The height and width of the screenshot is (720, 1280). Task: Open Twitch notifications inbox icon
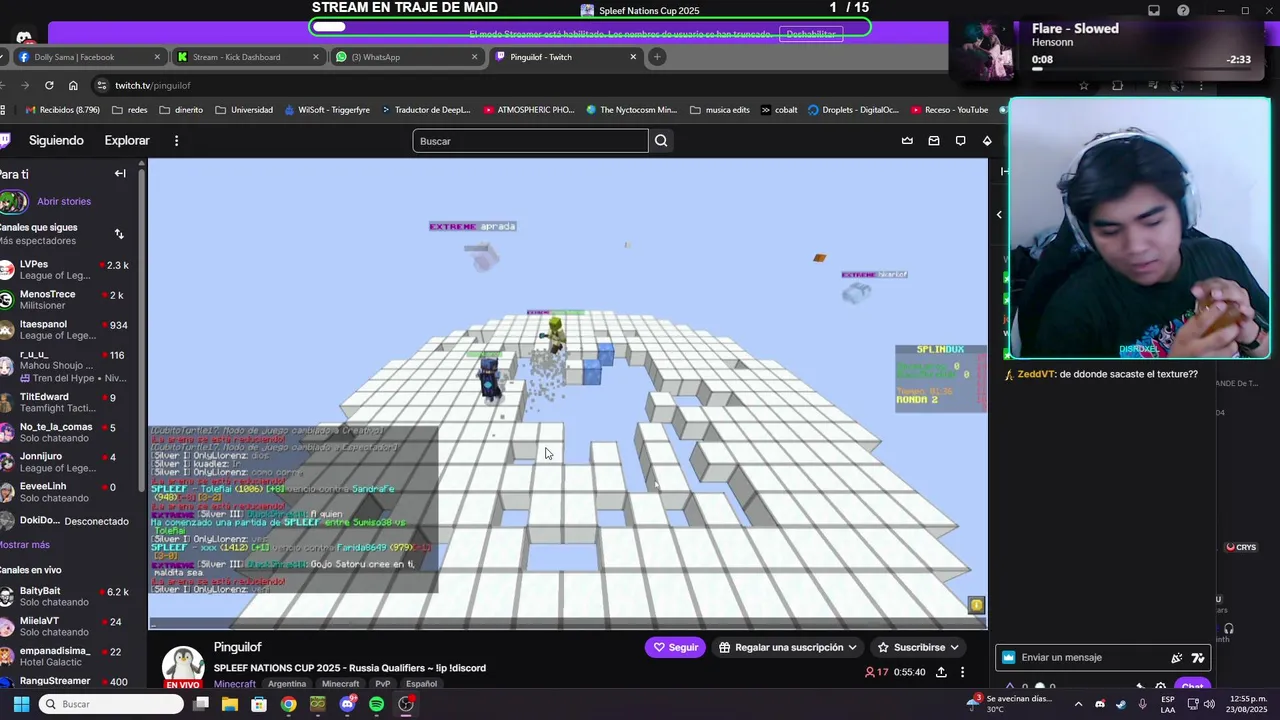[x=934, y=141]
